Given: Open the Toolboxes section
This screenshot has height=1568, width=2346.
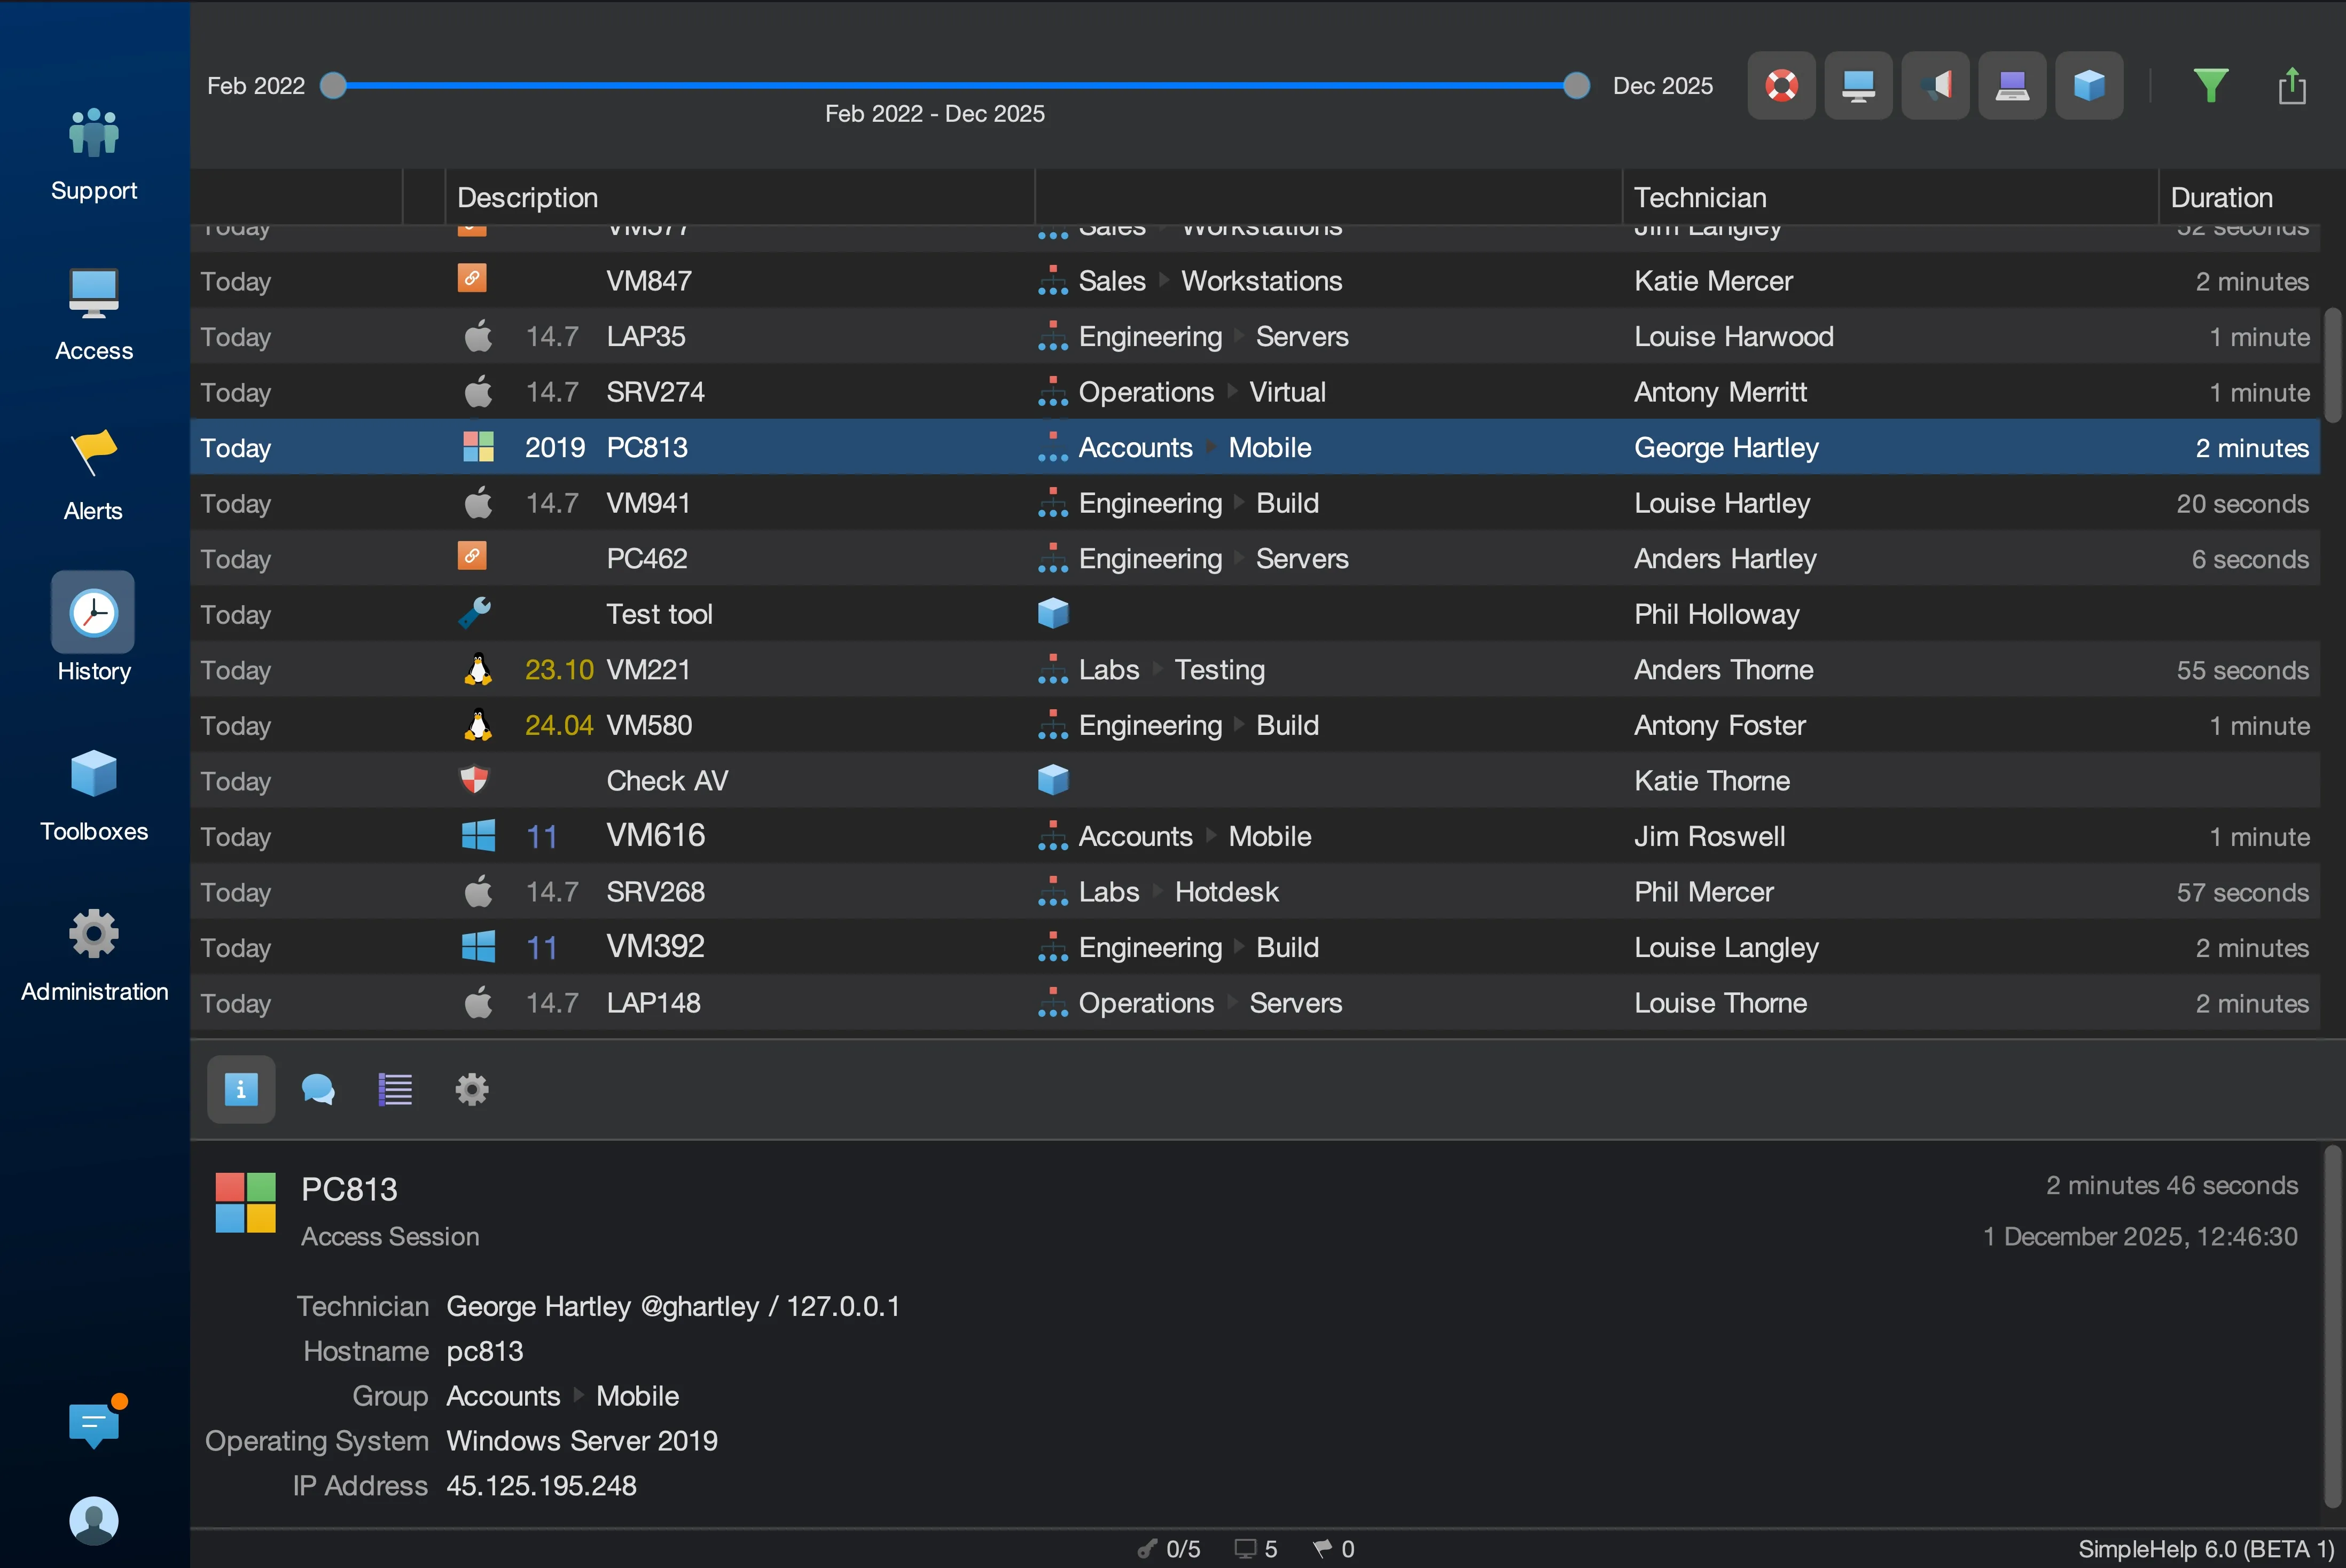Looking at the screenshot, I should (x=93, y=790).
